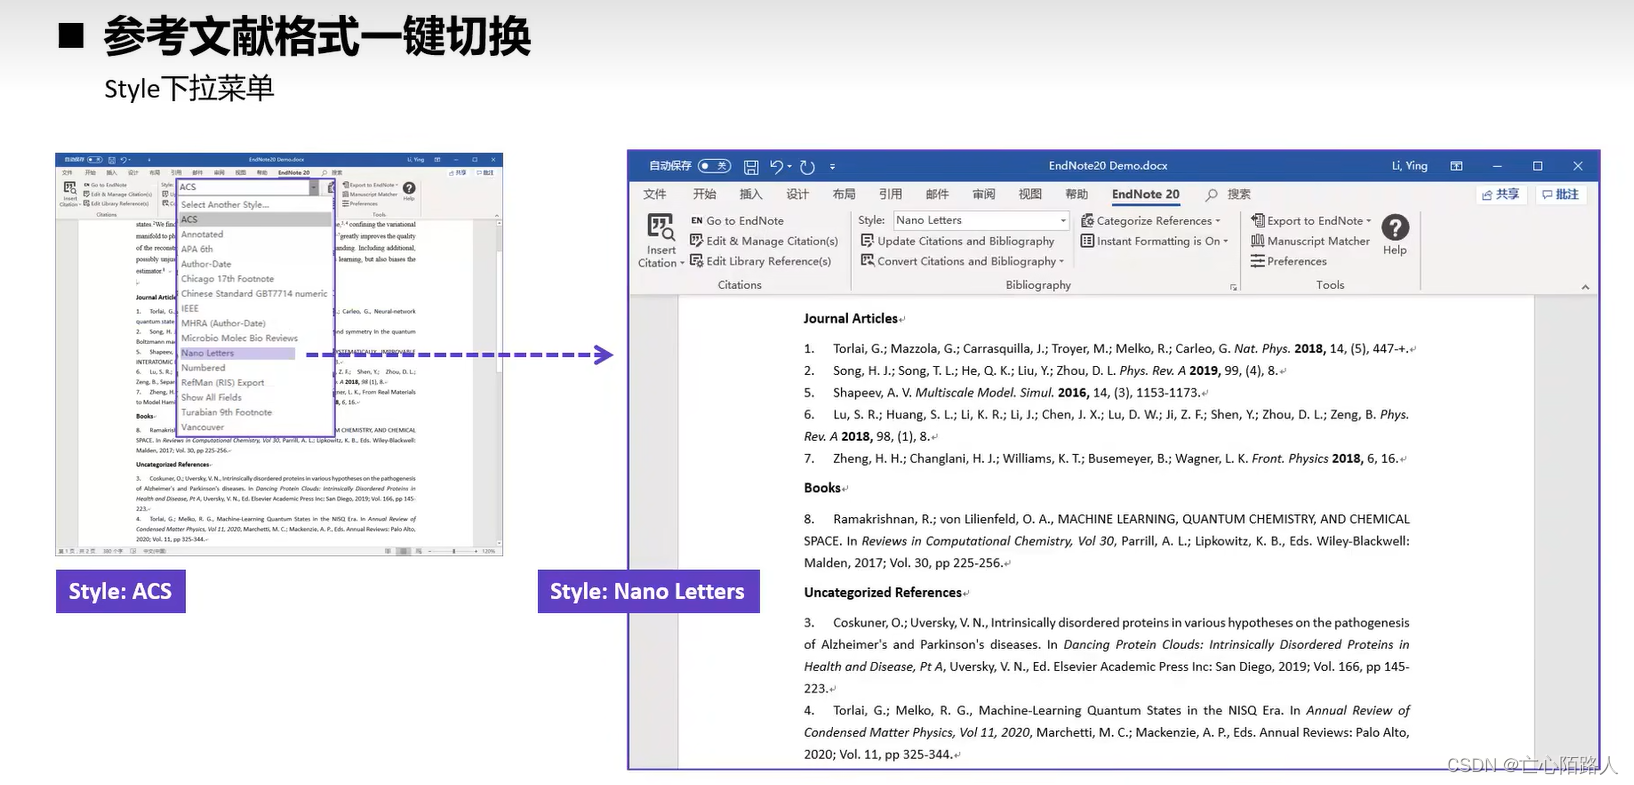Click Preferences in the left ACS window

(x=360, y=203)
